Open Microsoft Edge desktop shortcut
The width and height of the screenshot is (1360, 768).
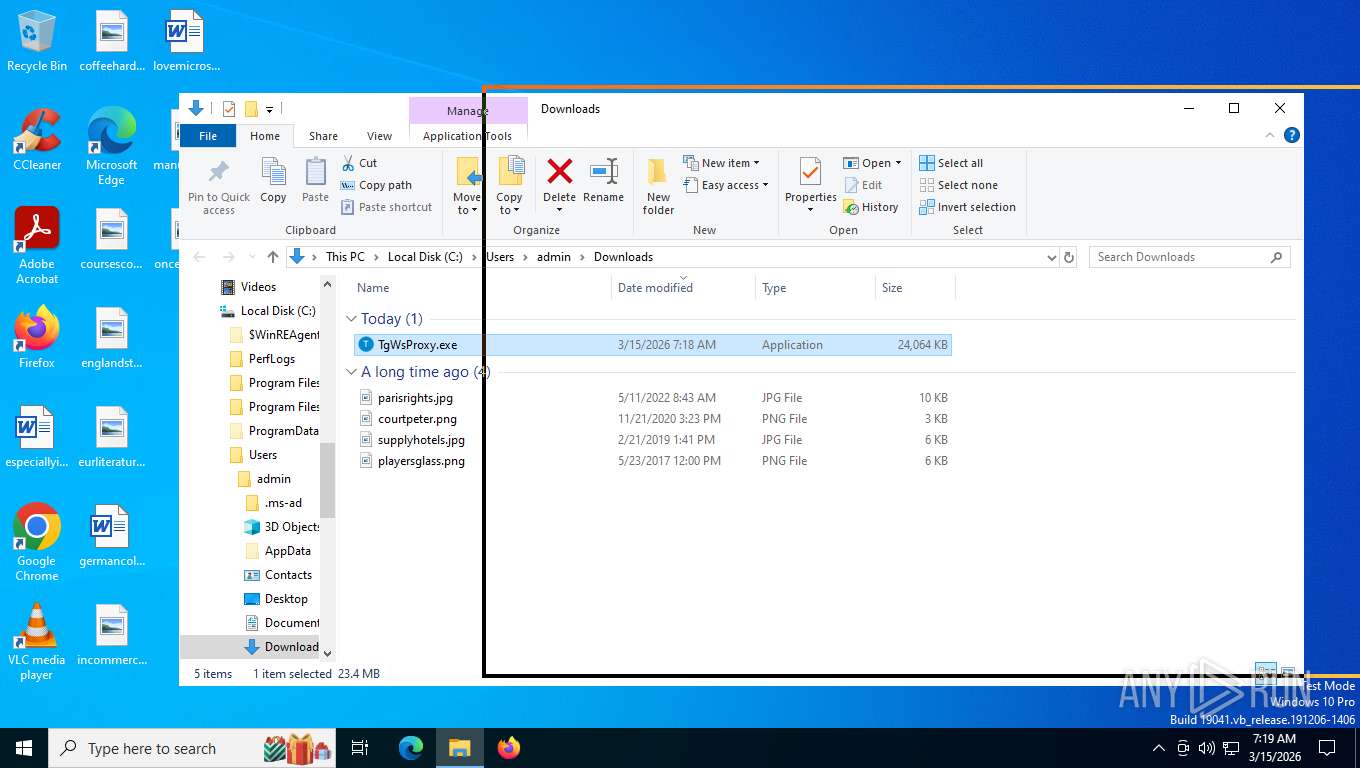(x=111, y=147)
